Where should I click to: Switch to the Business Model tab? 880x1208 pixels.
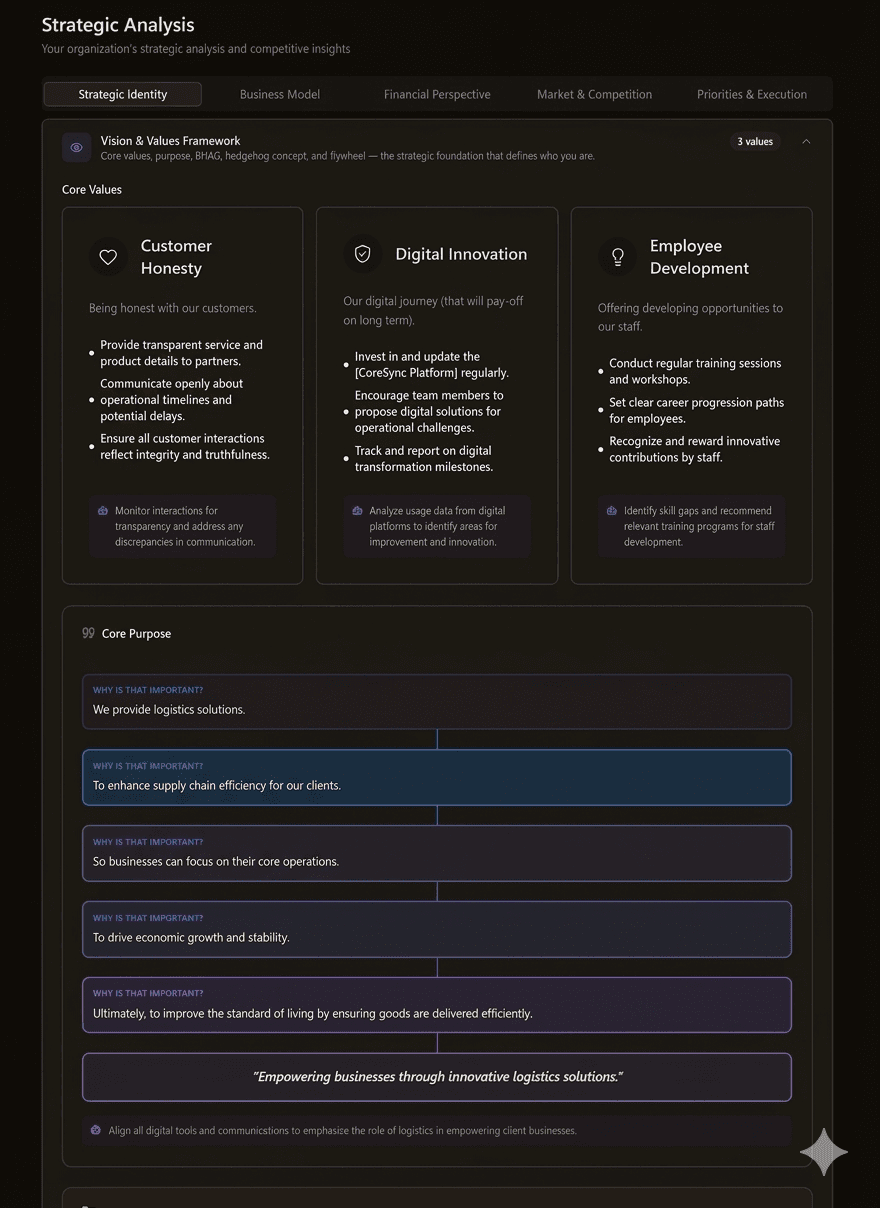(x=280, y=94)
